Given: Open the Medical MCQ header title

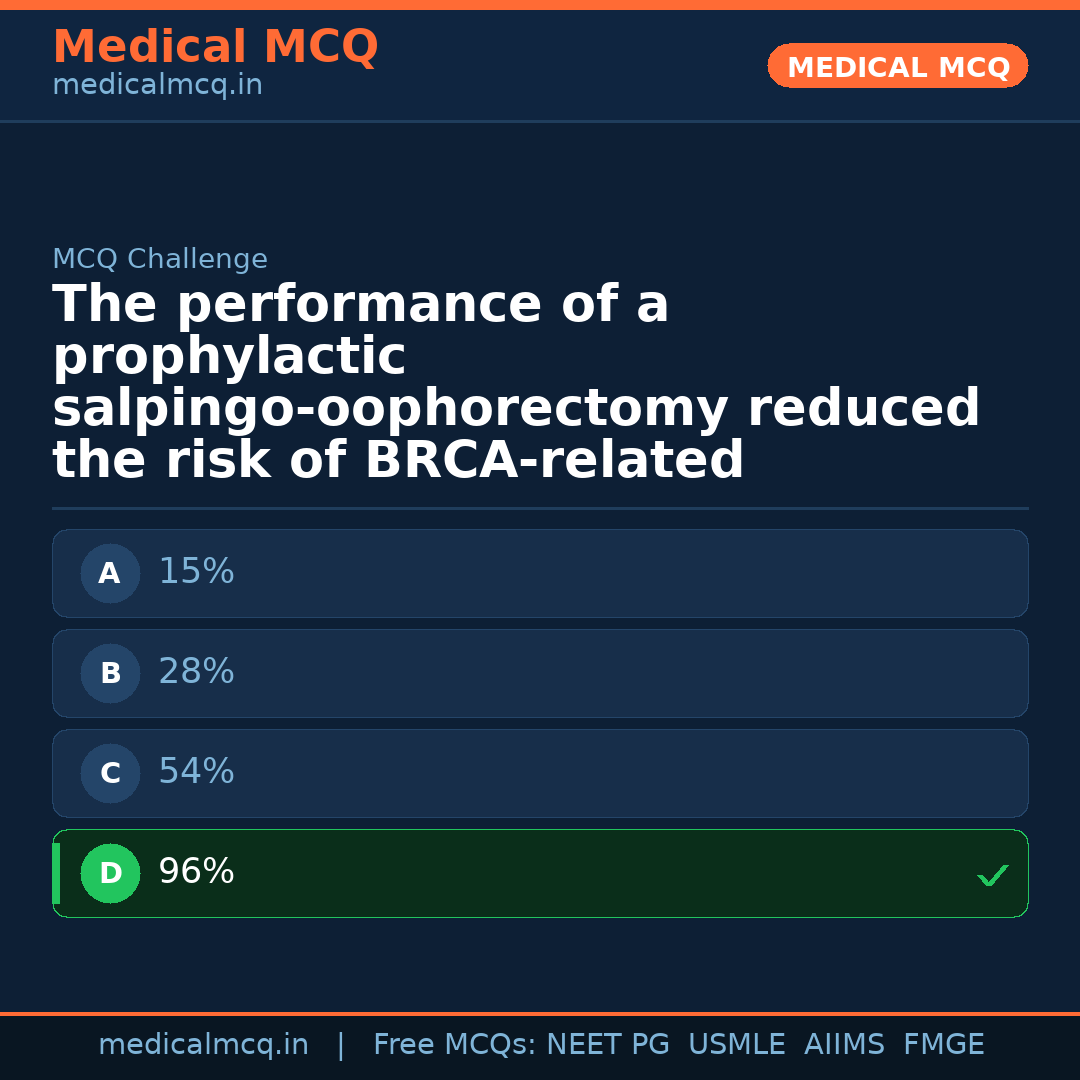Looking at the screenshot, I should 215,47.
